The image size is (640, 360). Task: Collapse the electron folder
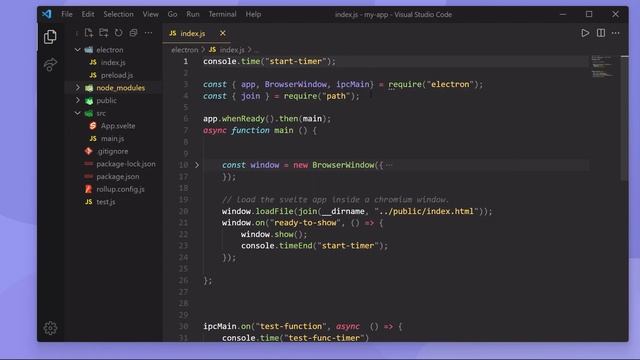[x=78, y=49]
